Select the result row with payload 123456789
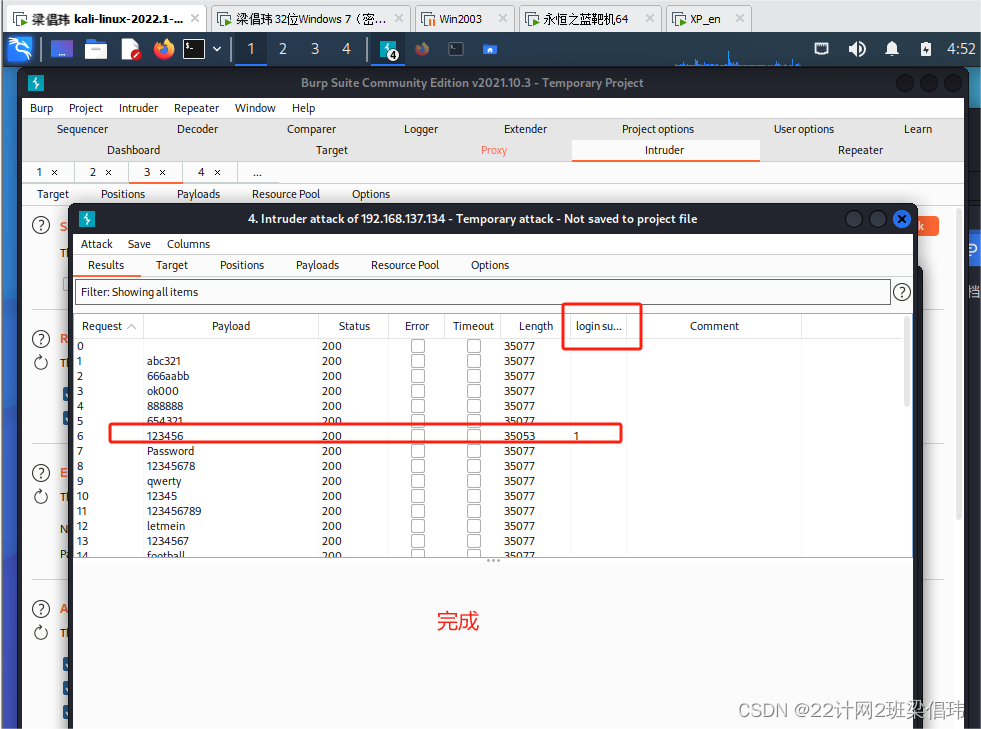The height and width of the screenshot is (729, 981). coord(488,511)
